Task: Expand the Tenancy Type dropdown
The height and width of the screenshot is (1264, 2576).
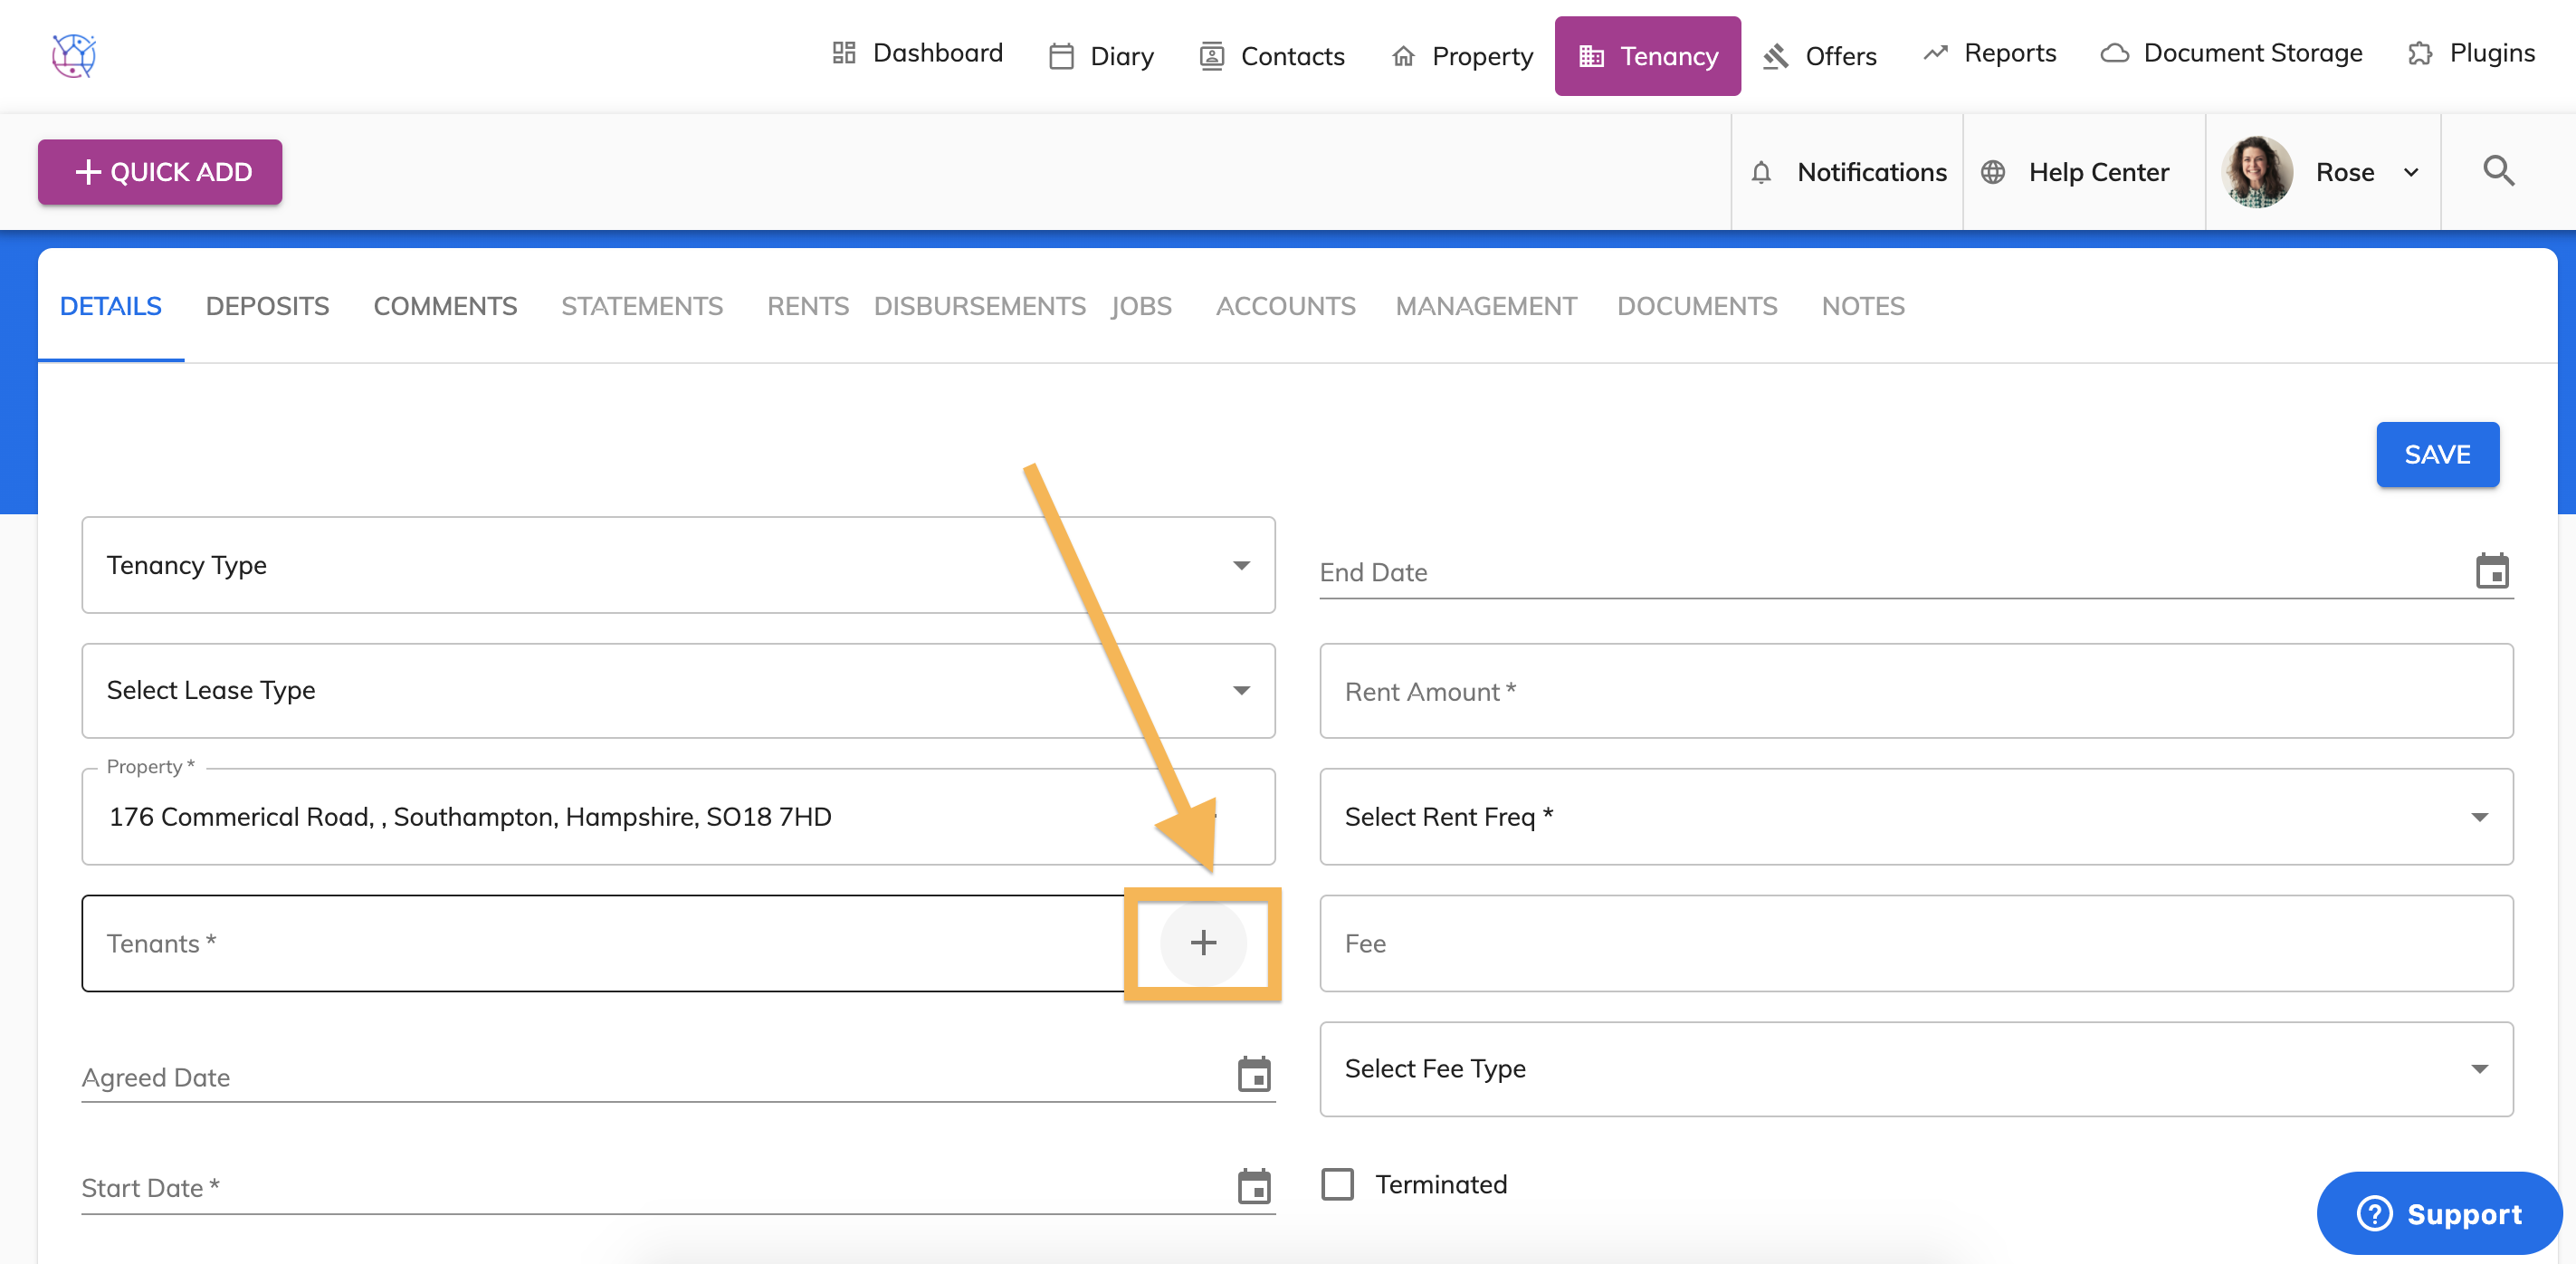Action: click(x=678, y=565)
